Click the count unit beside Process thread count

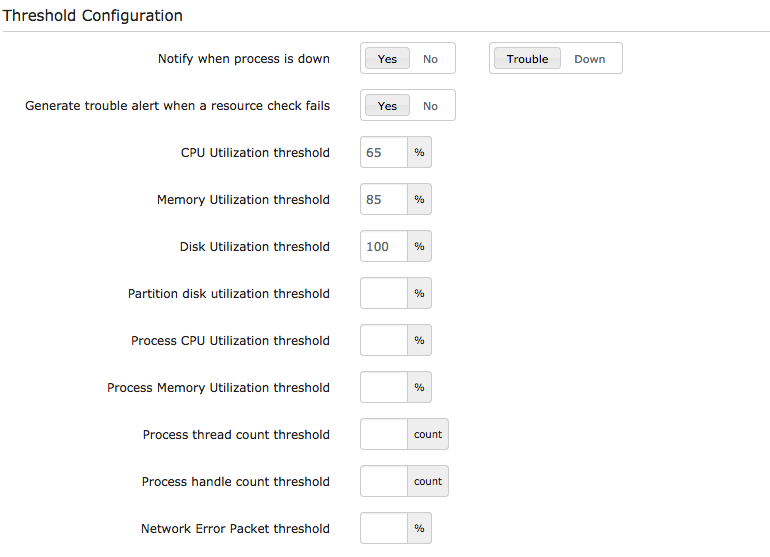pos(428,435)
